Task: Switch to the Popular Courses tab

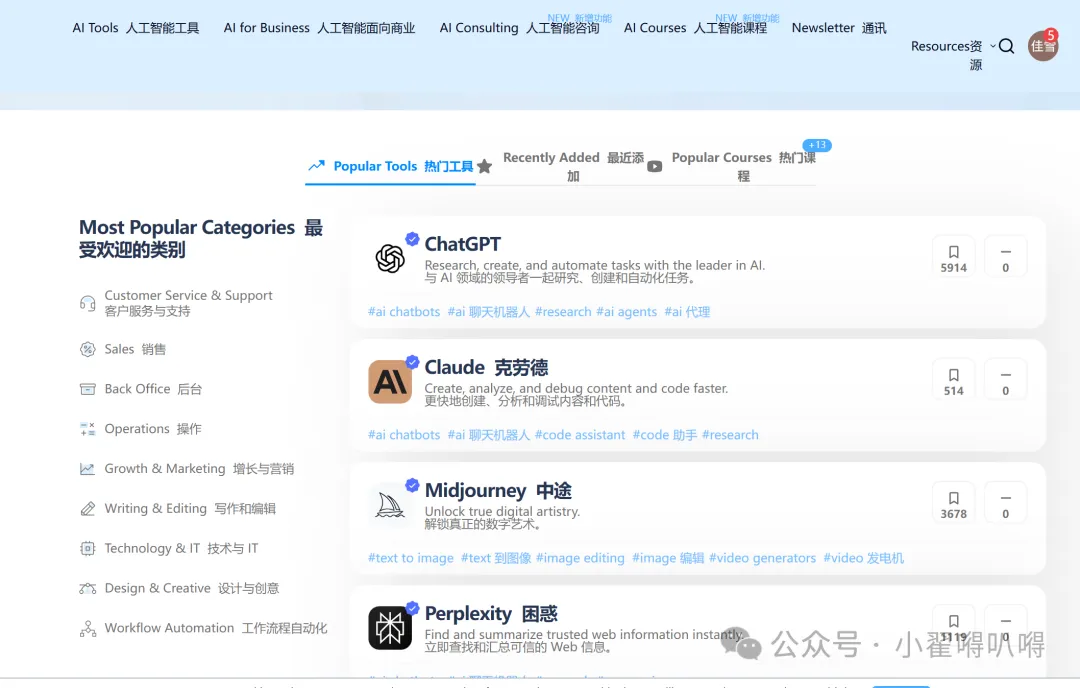Action: (x=742, y=166)
